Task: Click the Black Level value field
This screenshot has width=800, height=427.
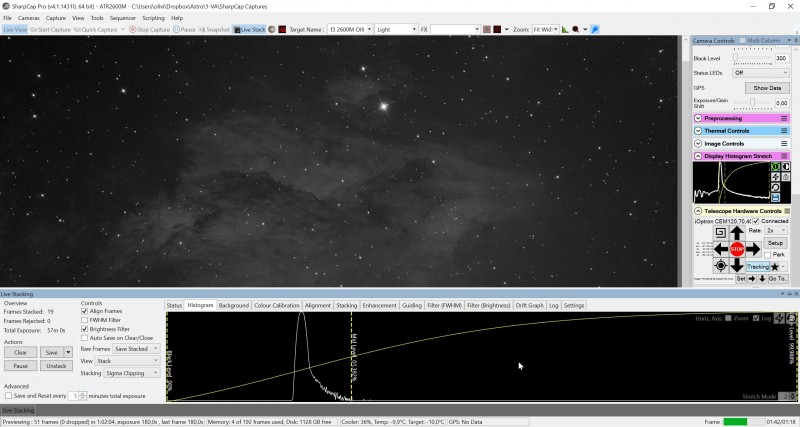Action: [x=782, y=58]
